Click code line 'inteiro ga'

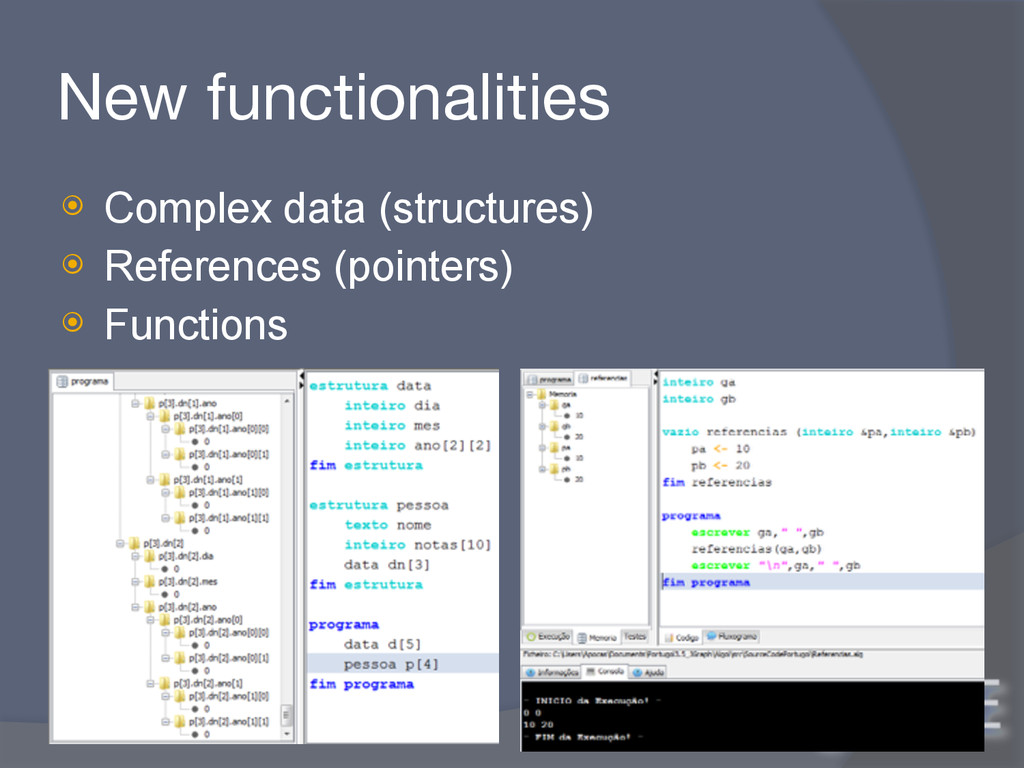699,382
